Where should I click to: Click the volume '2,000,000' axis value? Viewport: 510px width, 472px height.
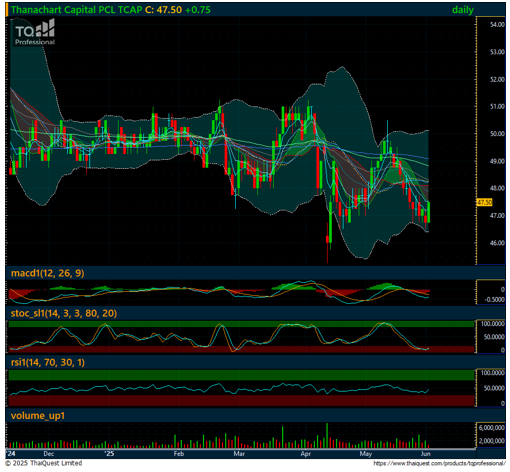pos(492,441)
